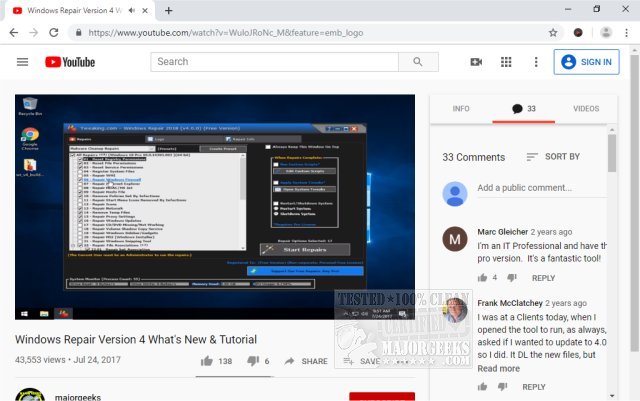Switch to the VIDEOS tab

pos(586,109)
